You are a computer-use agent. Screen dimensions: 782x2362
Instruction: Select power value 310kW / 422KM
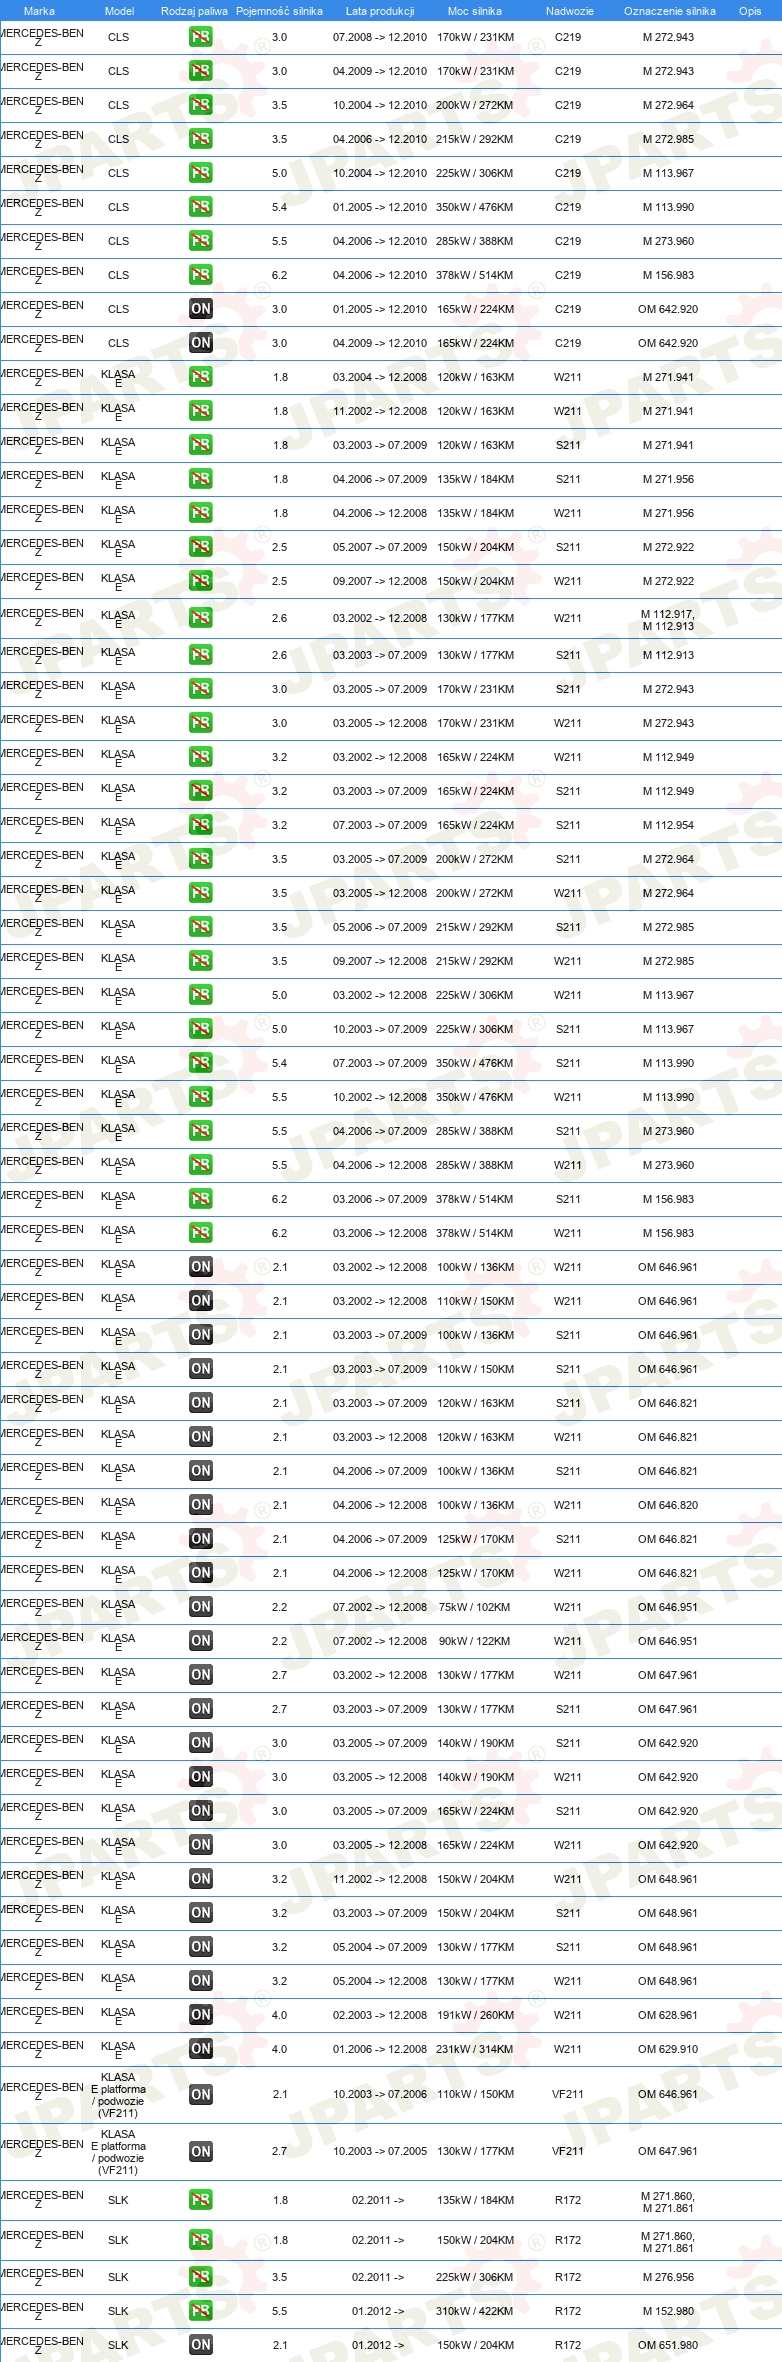(474, 2311)
